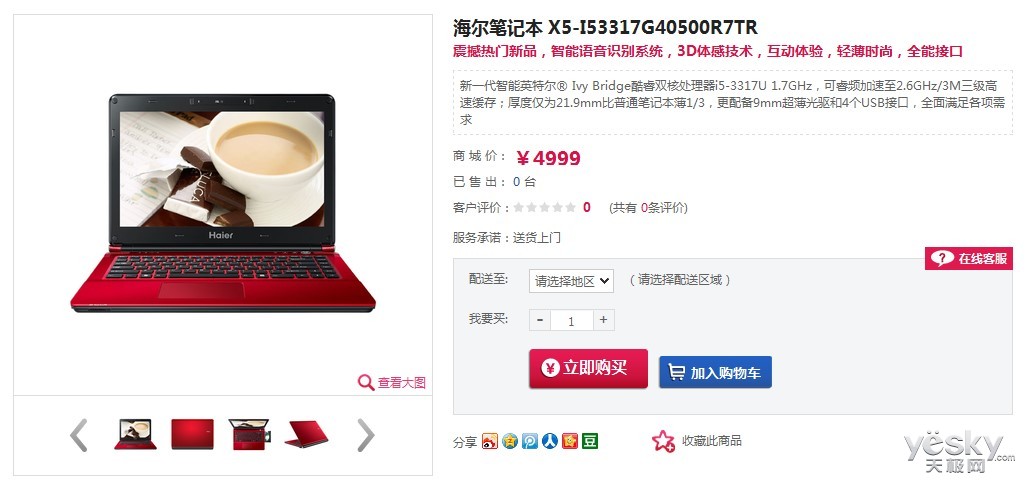Select the open-laptop front view thumbnail
The height and width of the screenshot is (487, 1026).
(x=135, y=435)
